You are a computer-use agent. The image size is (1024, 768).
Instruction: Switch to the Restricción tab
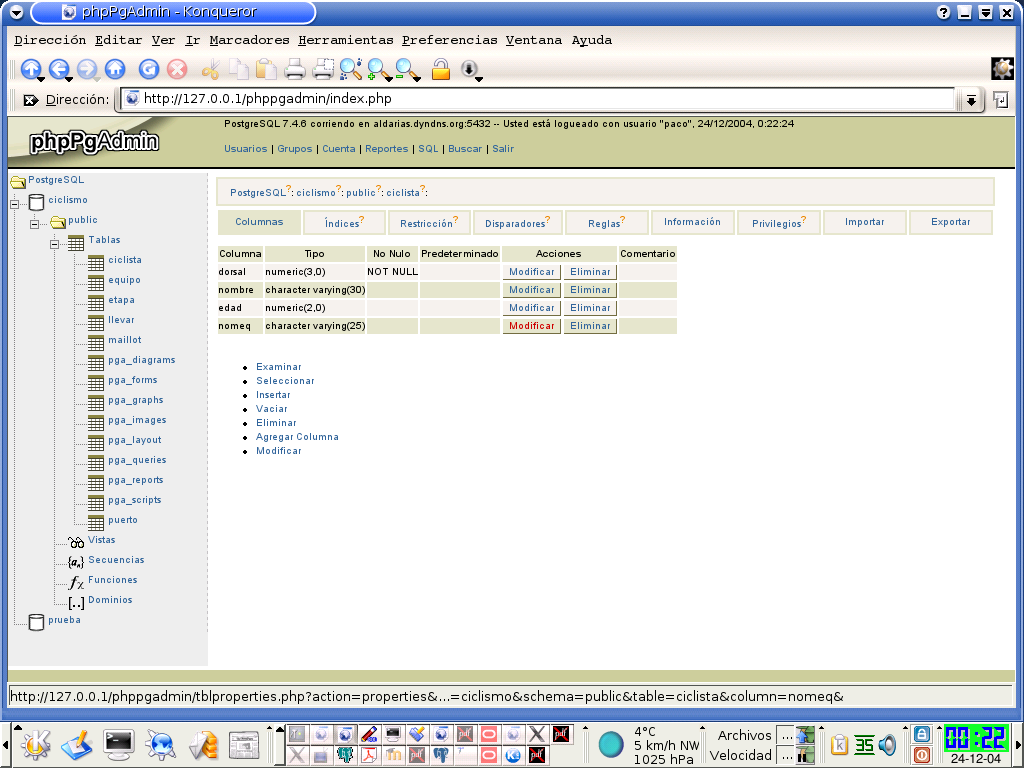point(429,222)
